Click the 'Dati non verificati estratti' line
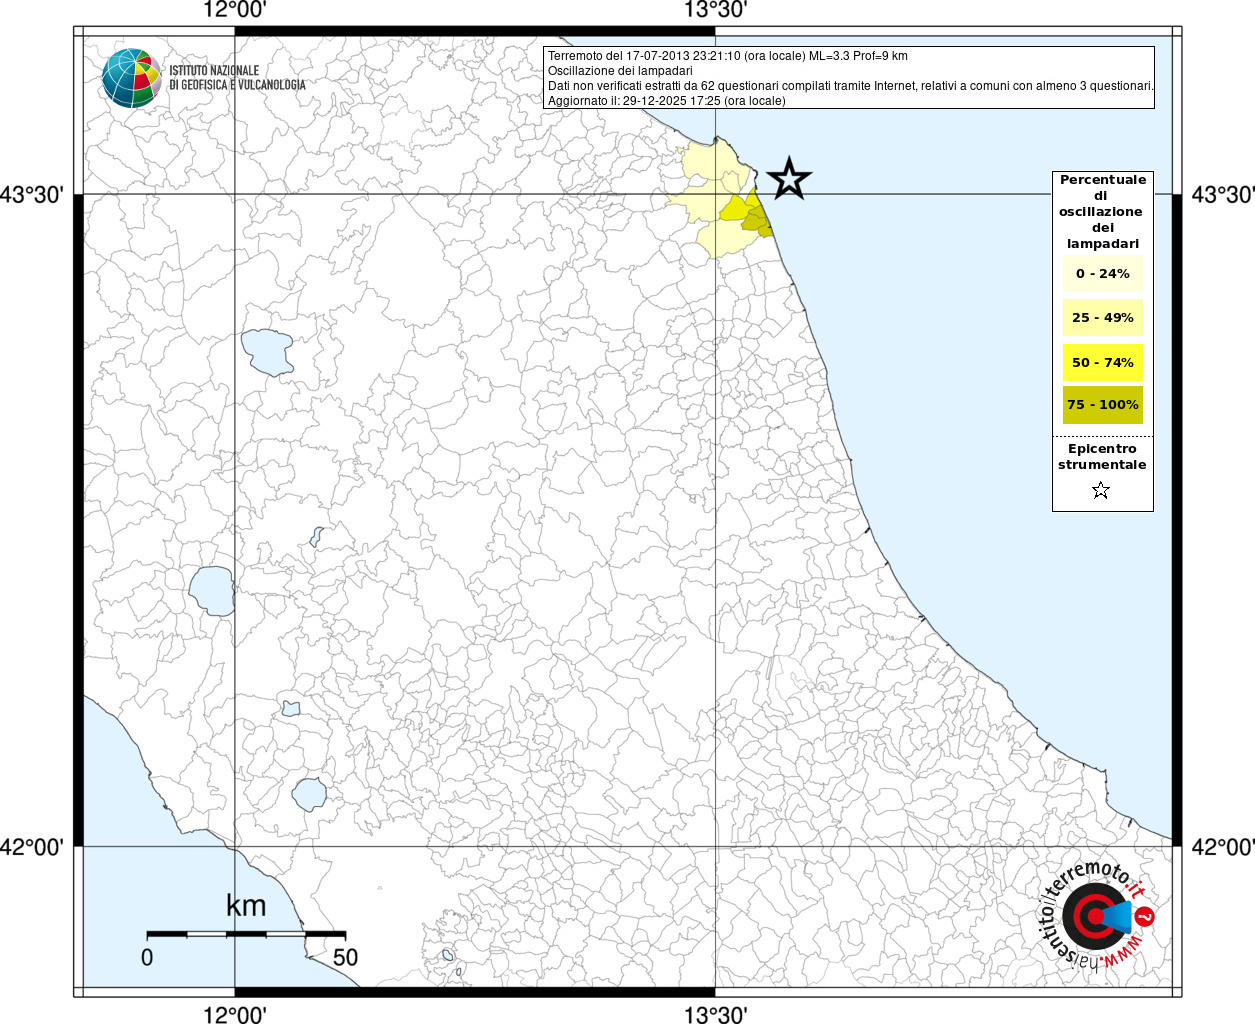This screenshot has height=1024, width=1255. 851,86
